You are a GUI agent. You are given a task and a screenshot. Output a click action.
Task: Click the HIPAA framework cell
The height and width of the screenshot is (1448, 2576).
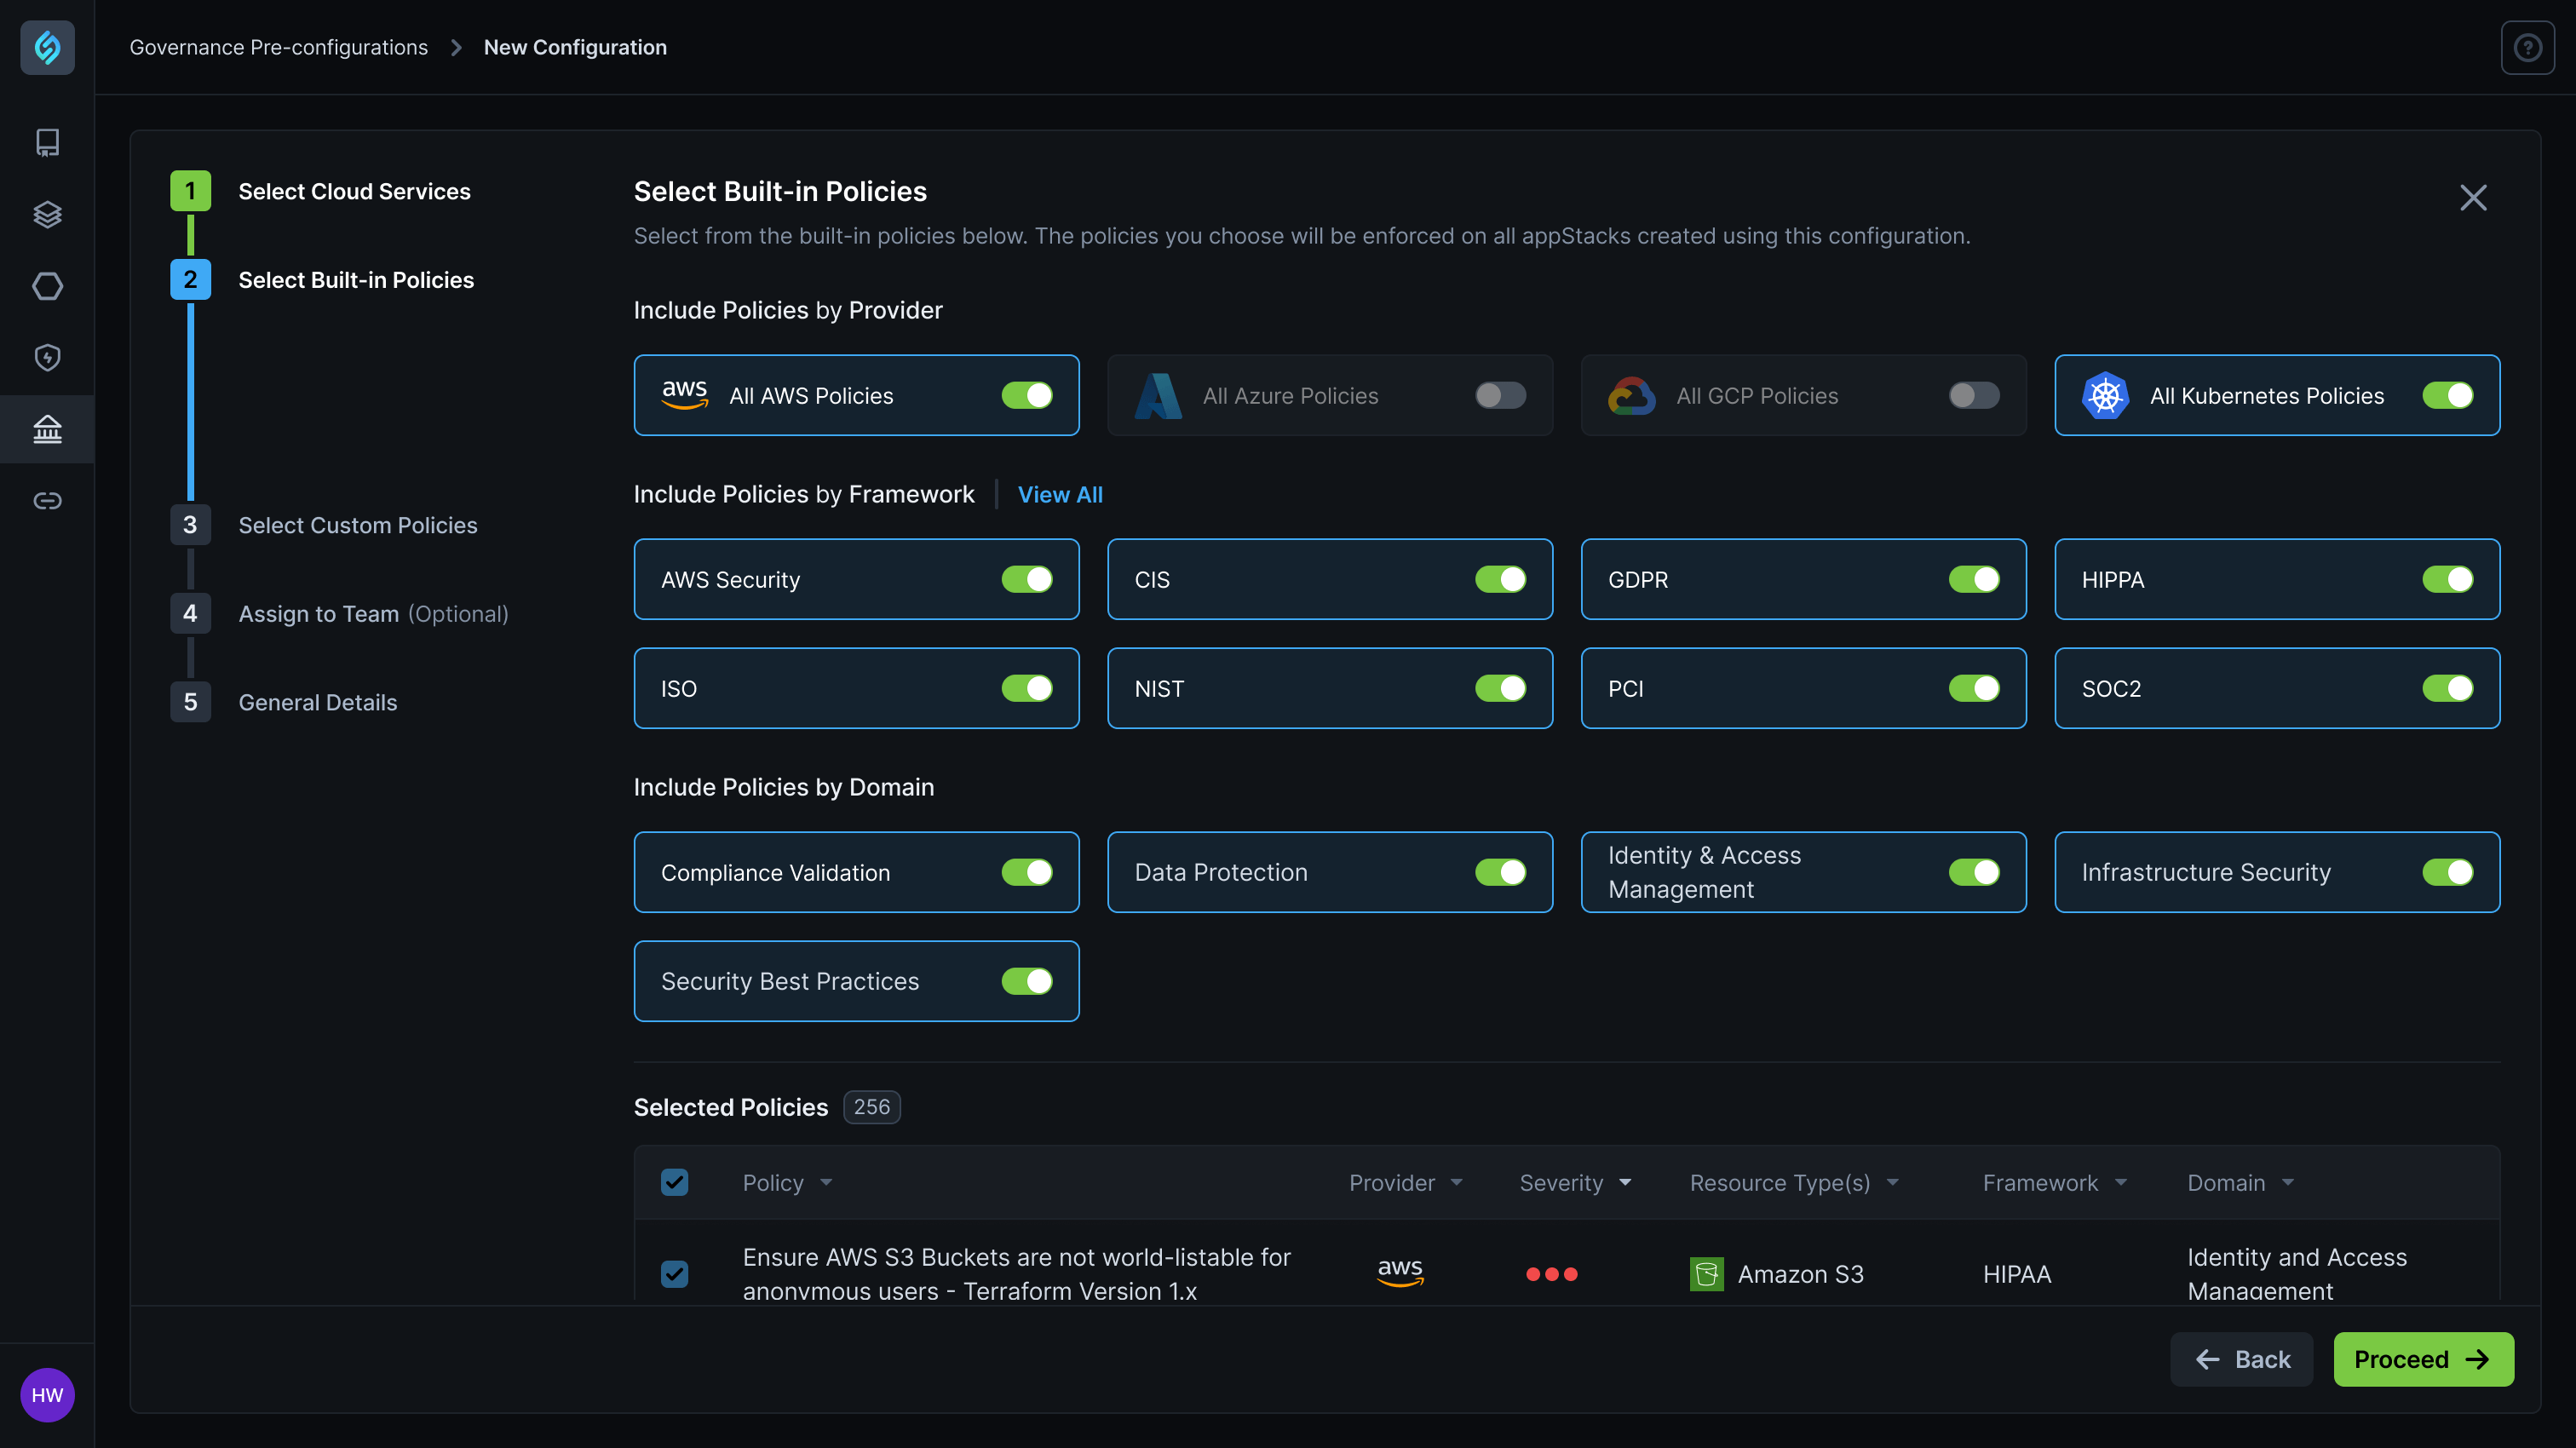pyautogui.click(x=2016, y=1273)
